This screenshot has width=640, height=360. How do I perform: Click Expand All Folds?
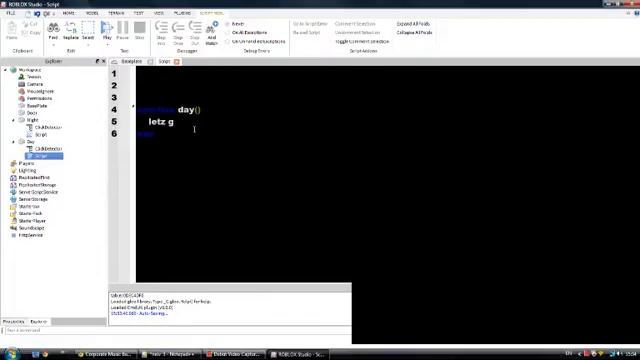point(413,24)
